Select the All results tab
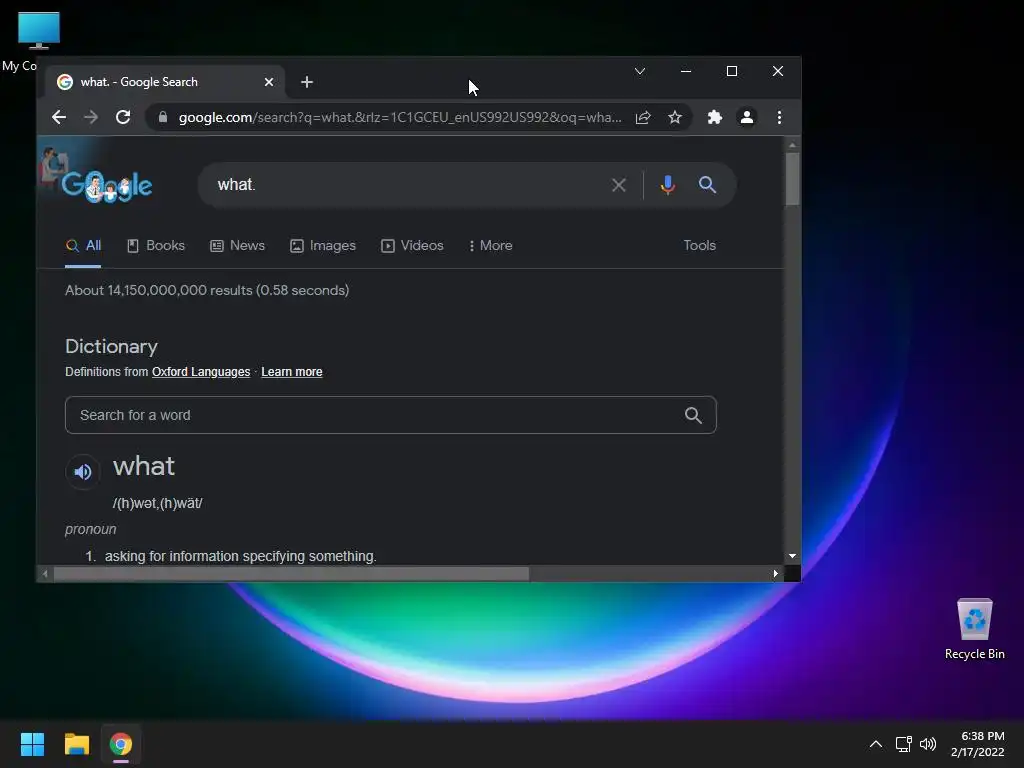 [83, 246]
